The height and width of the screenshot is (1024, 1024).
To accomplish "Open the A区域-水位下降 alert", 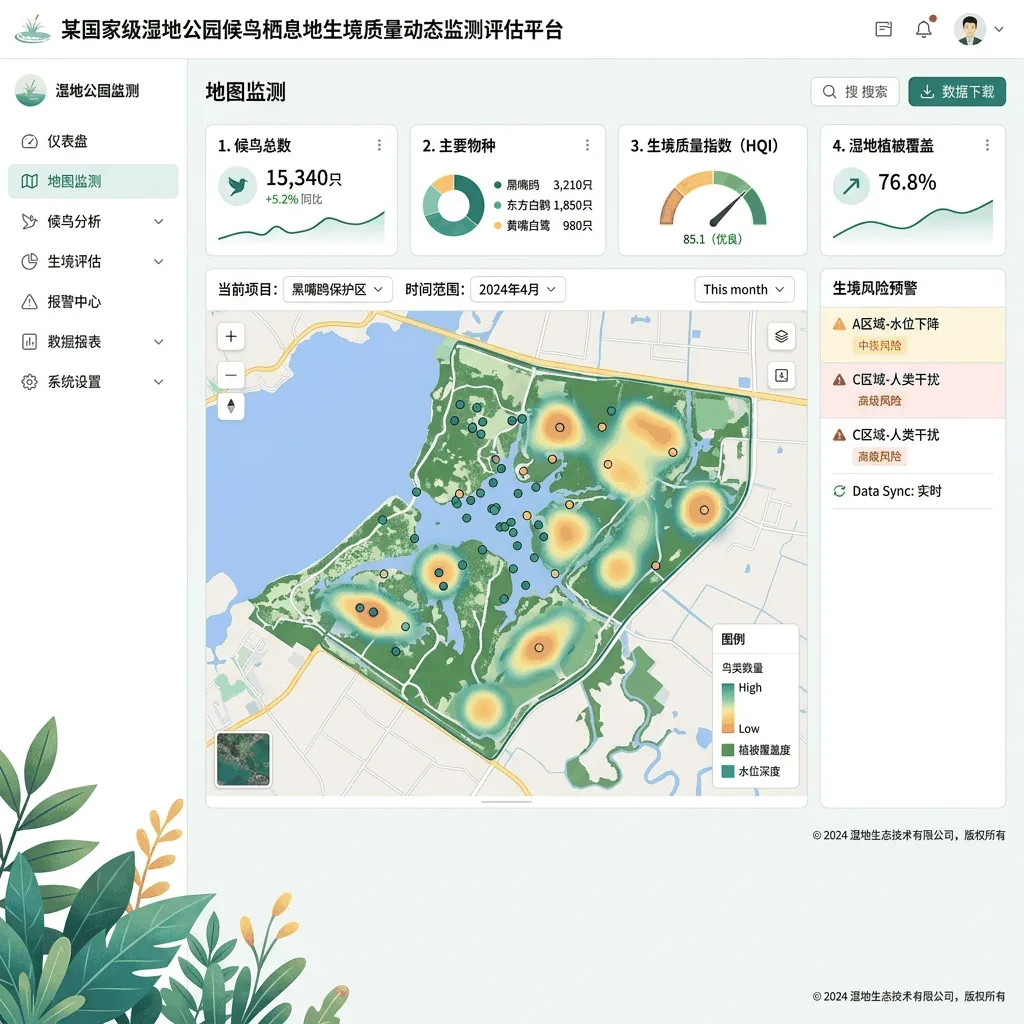I will (x=912, y=334).
